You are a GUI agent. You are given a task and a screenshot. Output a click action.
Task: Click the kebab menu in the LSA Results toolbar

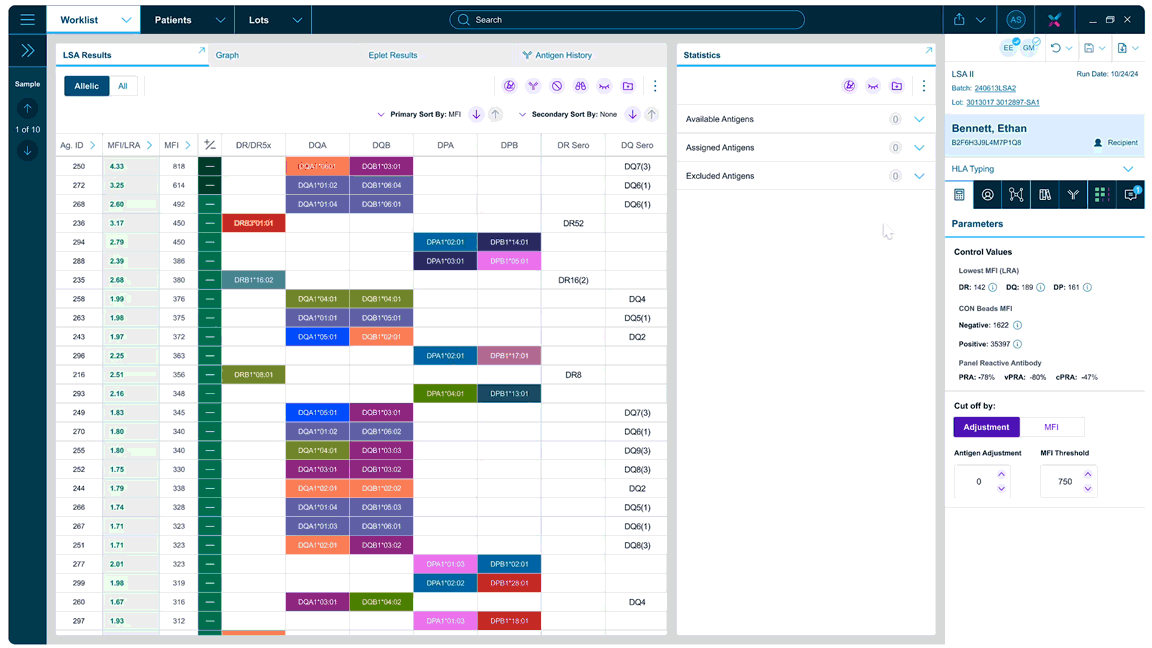point(655,86)
